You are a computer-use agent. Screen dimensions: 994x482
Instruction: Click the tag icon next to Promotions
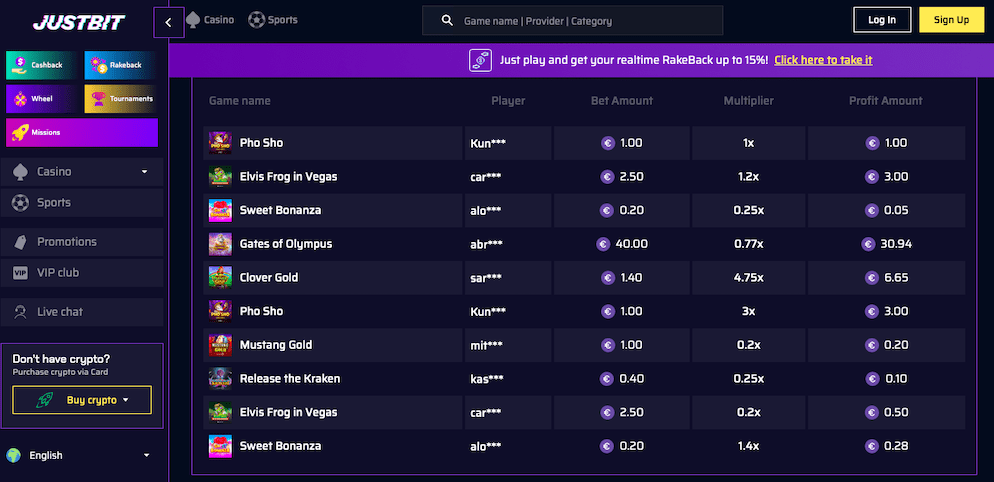[20, 242]
